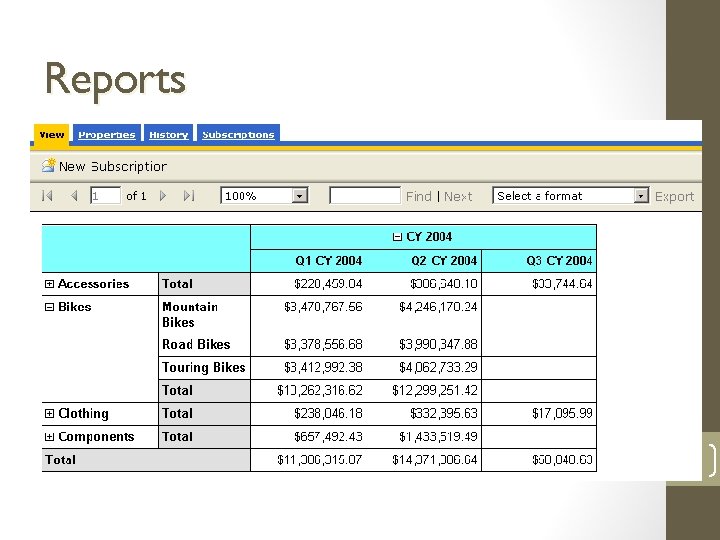The image size is (720, 540).
Task: Click the $3,470,767.56 cell
Action: (x=323, y=307)
